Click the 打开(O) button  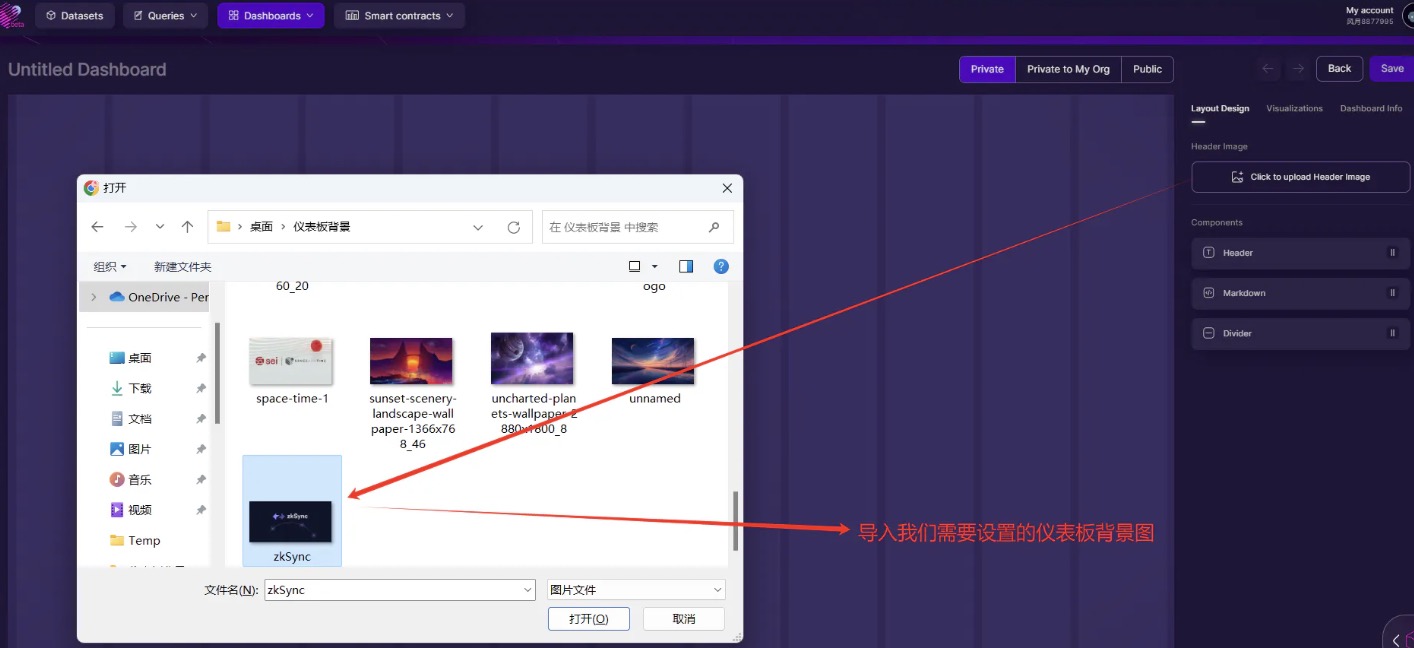(x=588, y=619)
